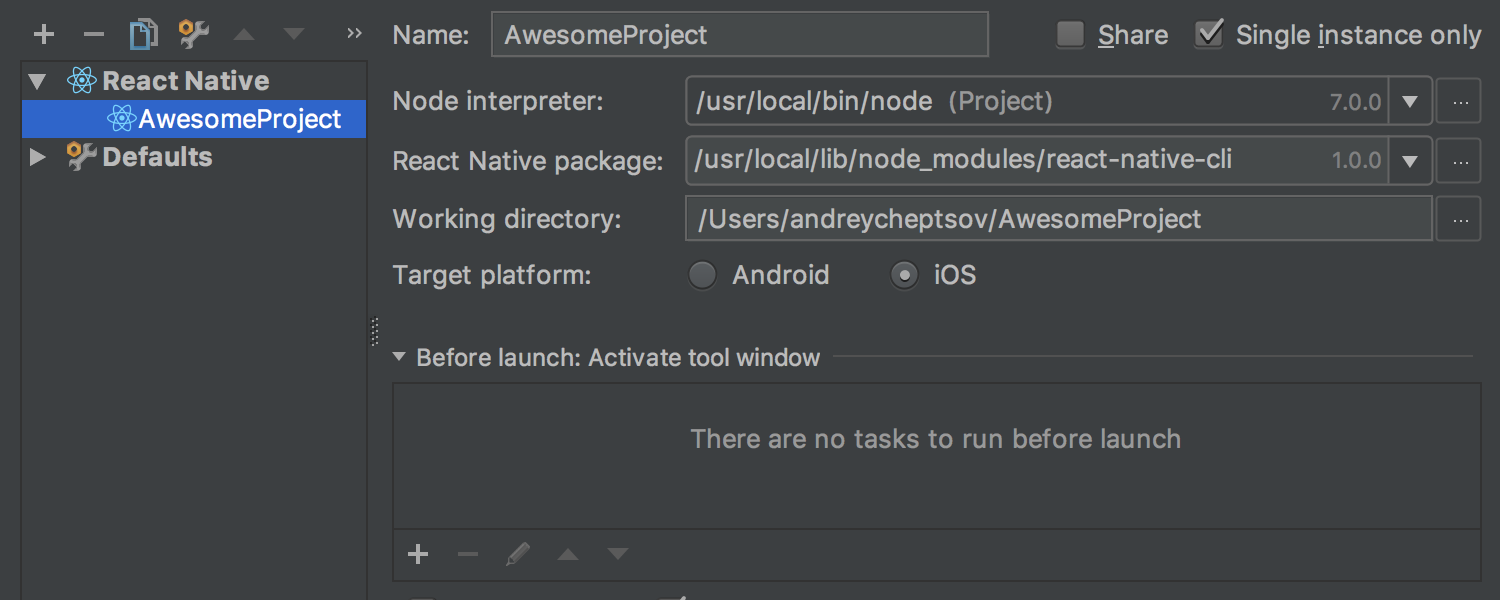Click the 'Target platform:' label
This screenshot has height=600, width=1500.
pos(492,275)
